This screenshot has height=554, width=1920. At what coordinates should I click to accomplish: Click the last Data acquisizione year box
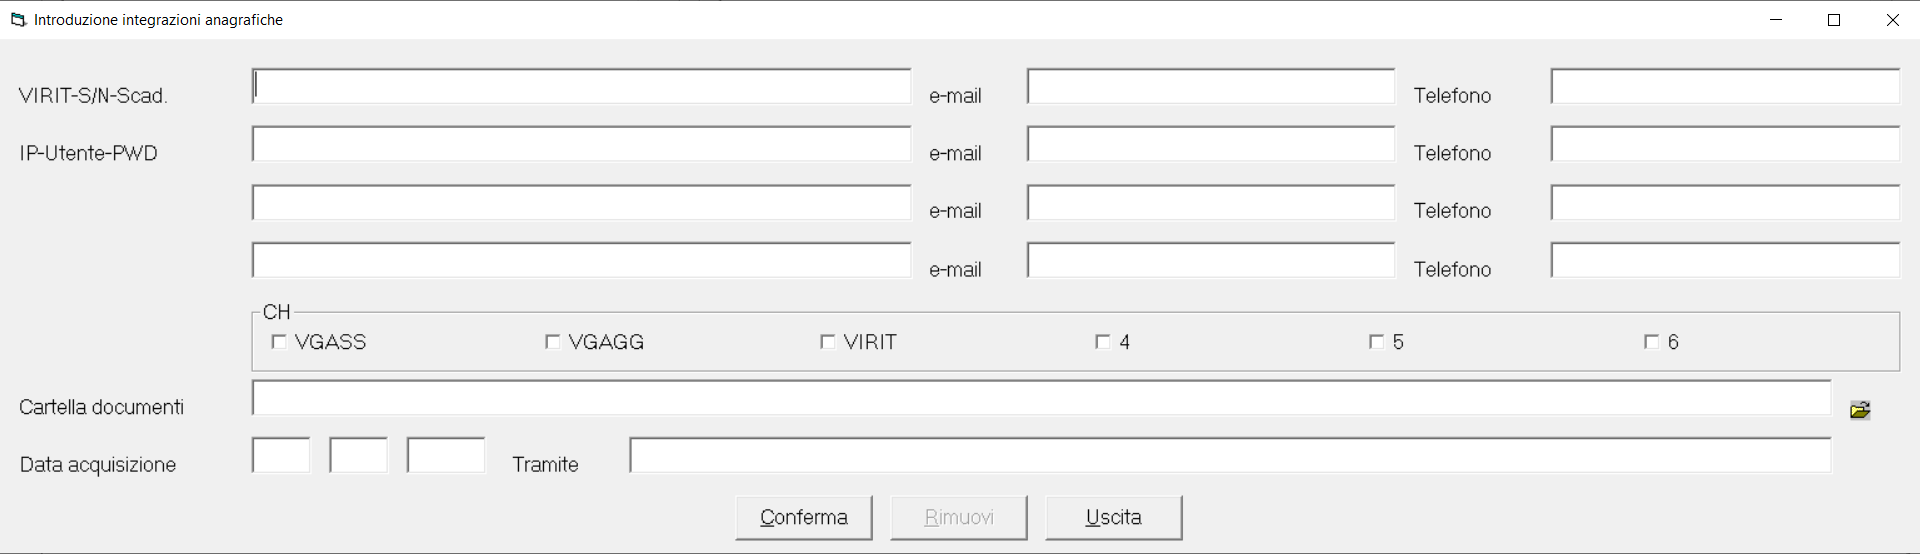(446, 455)
